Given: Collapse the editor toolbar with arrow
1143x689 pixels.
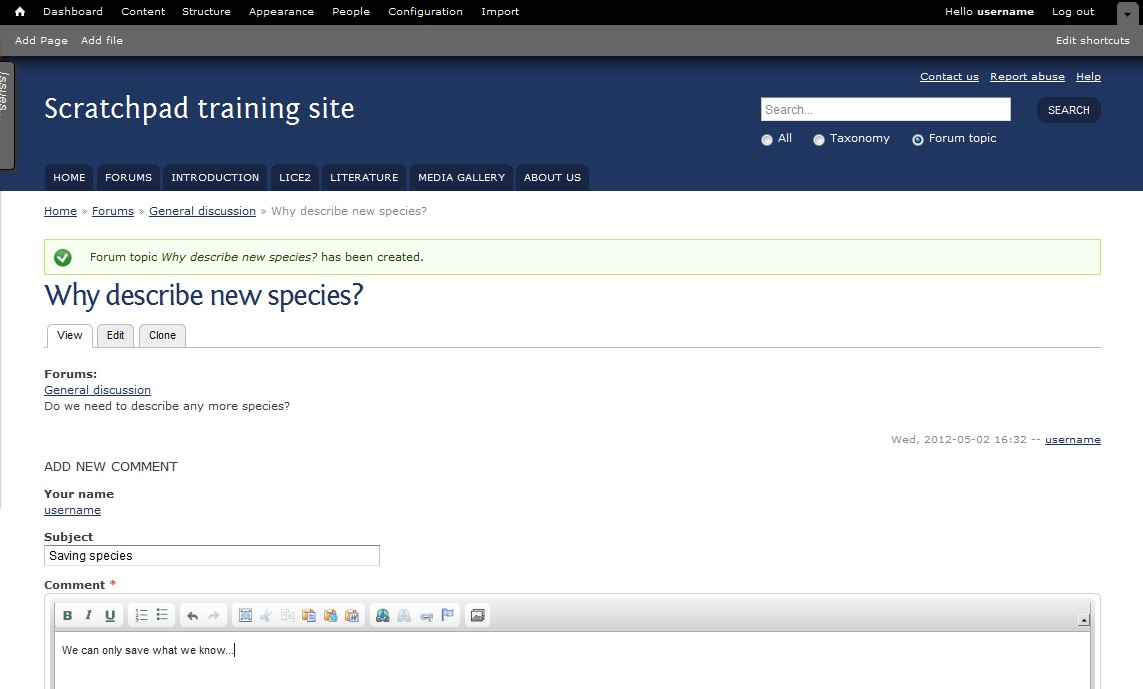Looking at the screenshot, I should click(1084, 620).
